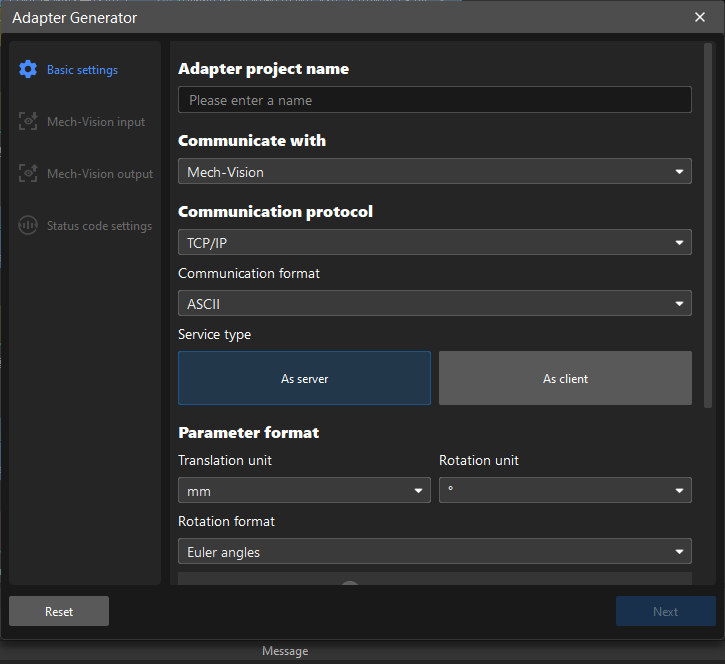The image size is (725, 664).
Task: Click the Basic settings gear icon
Action: click(28, 70)
